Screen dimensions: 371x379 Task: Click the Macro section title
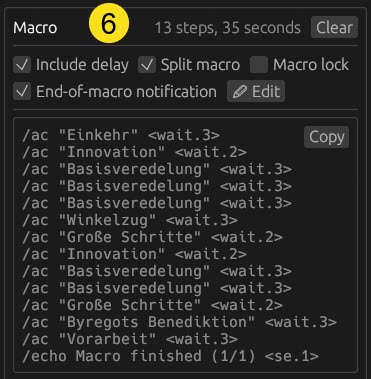(x=35, y=28)
